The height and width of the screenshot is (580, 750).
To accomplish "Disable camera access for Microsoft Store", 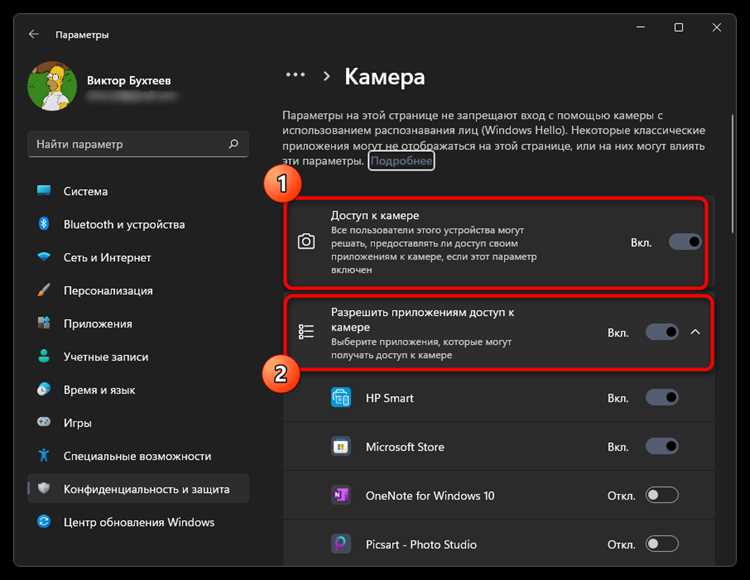I will (662, 446).
